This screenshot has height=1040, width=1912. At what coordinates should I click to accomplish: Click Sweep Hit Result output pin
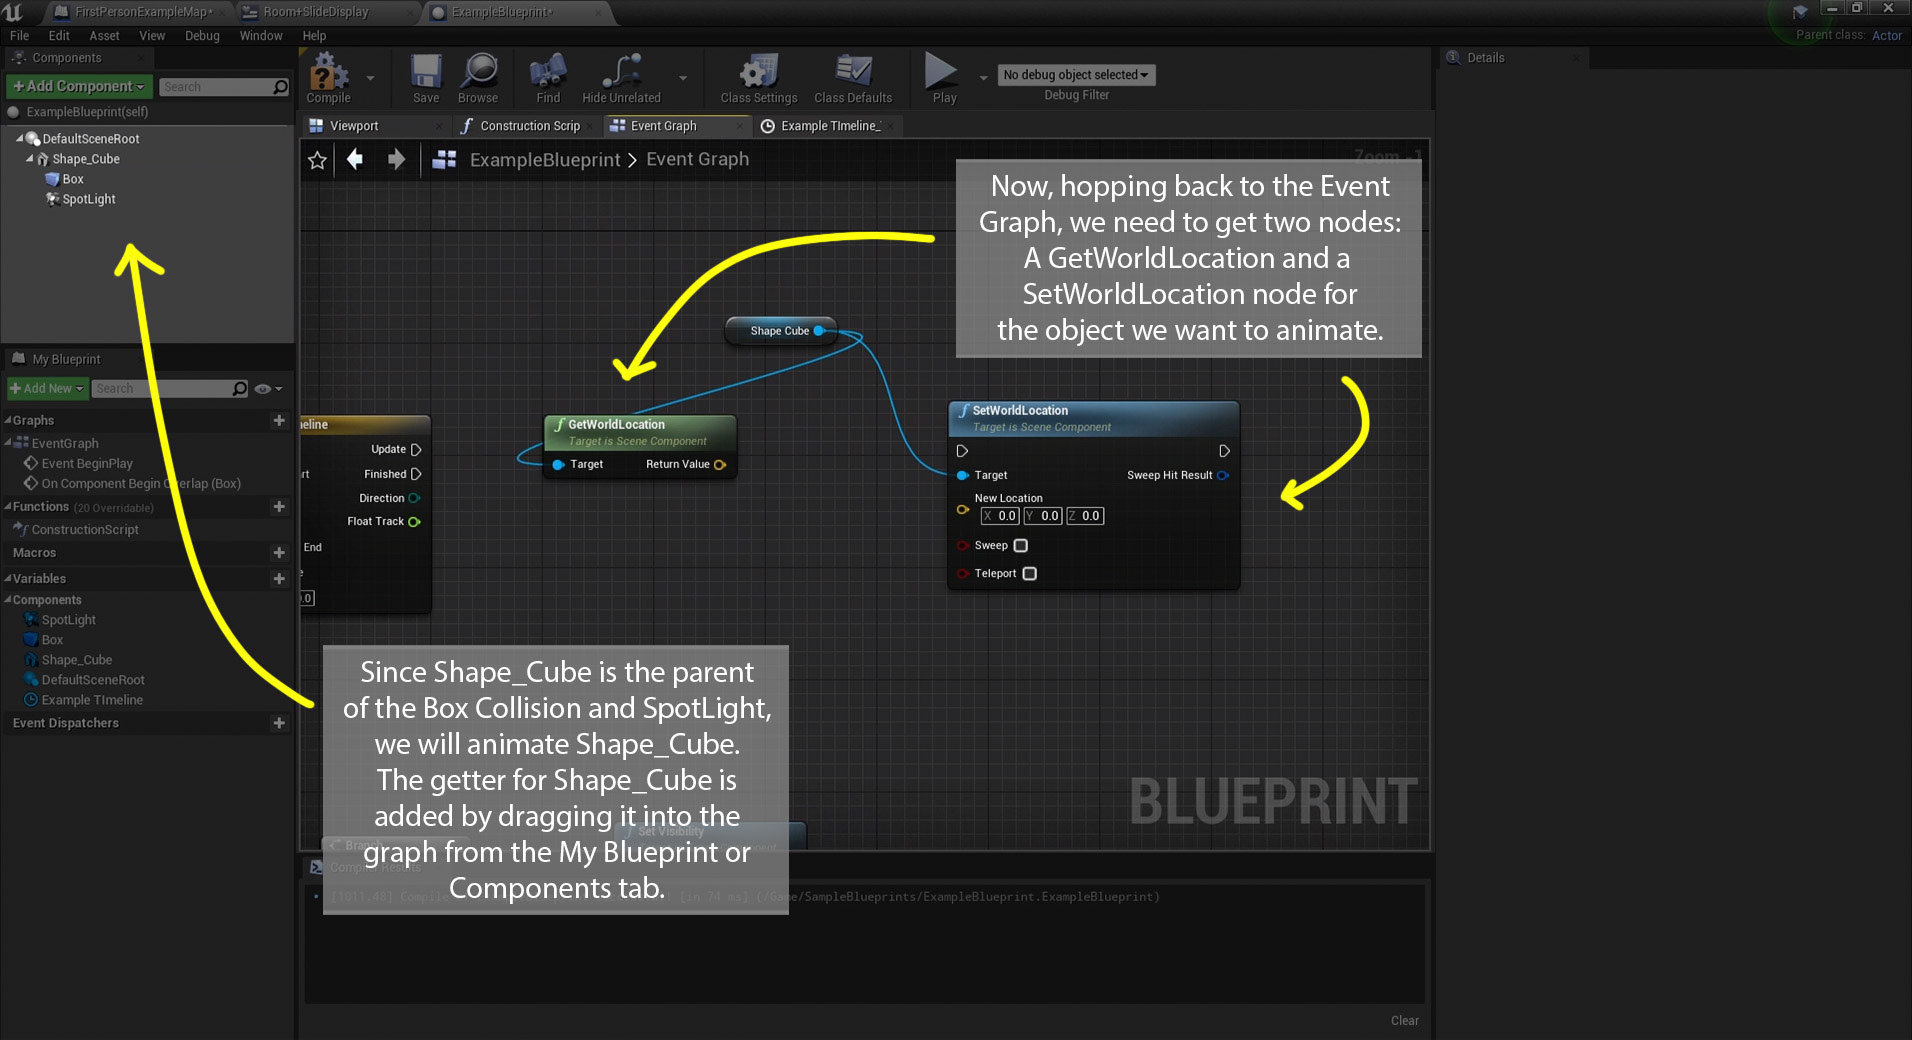tap(1223, 476)
